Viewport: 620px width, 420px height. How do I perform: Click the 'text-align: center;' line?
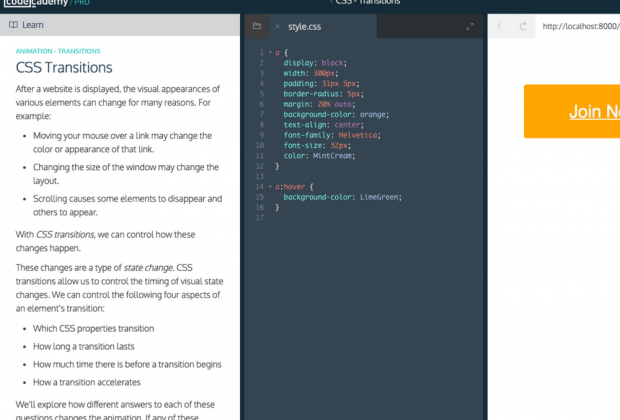click(323, 125)
